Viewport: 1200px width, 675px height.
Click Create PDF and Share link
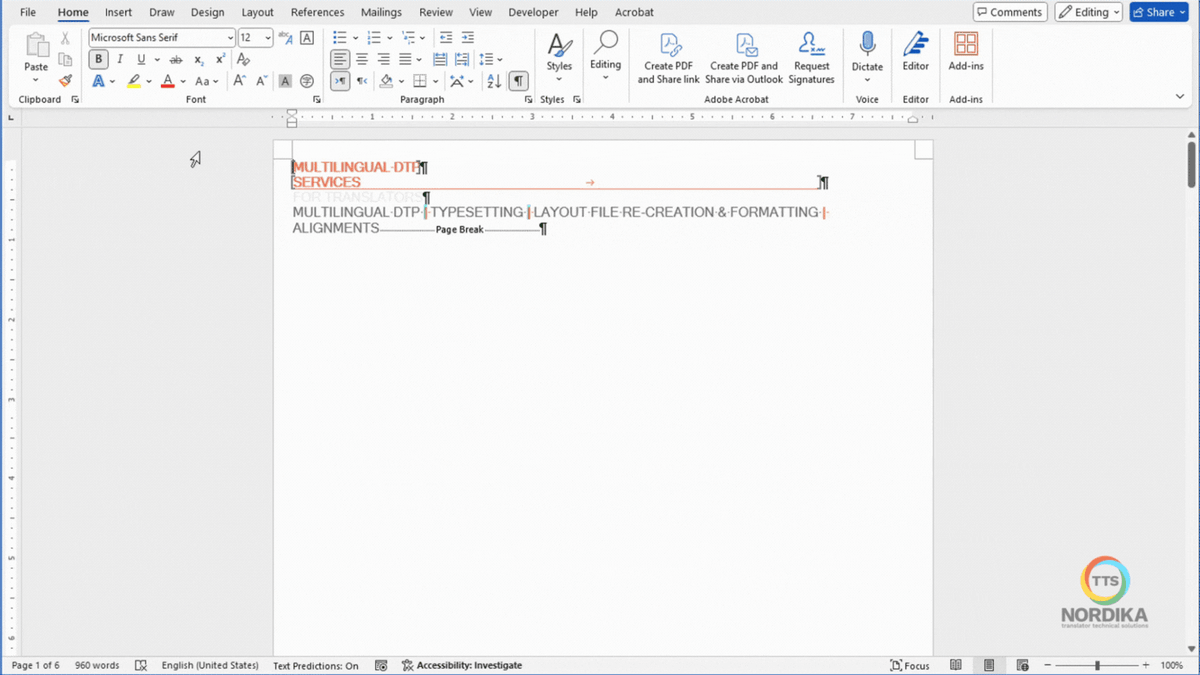point(668,58)
